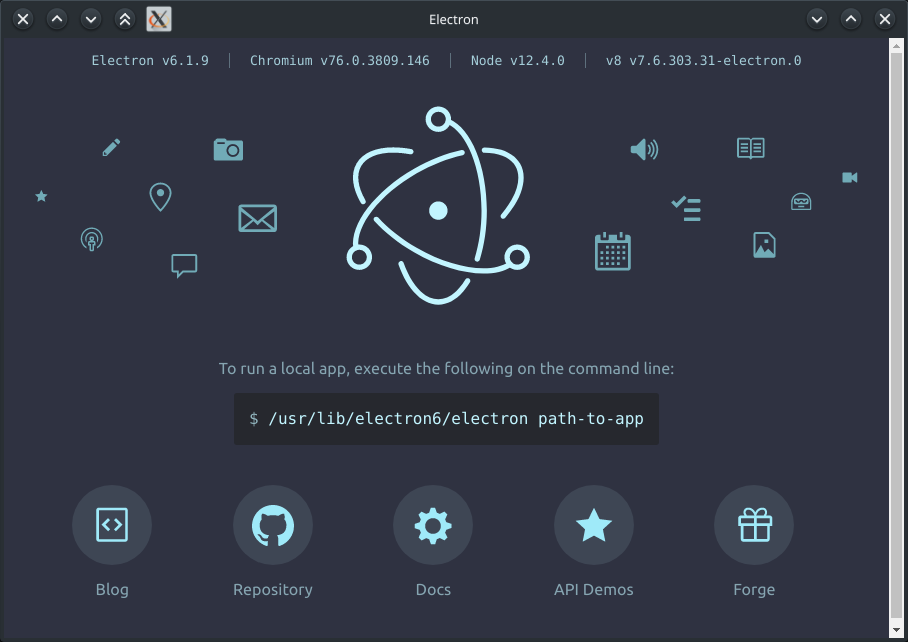Image resolution: width=908 pixels, height=642 pixels.
Task: Click the left-side up chevron title bar button
Action: (x=57, y=19)
